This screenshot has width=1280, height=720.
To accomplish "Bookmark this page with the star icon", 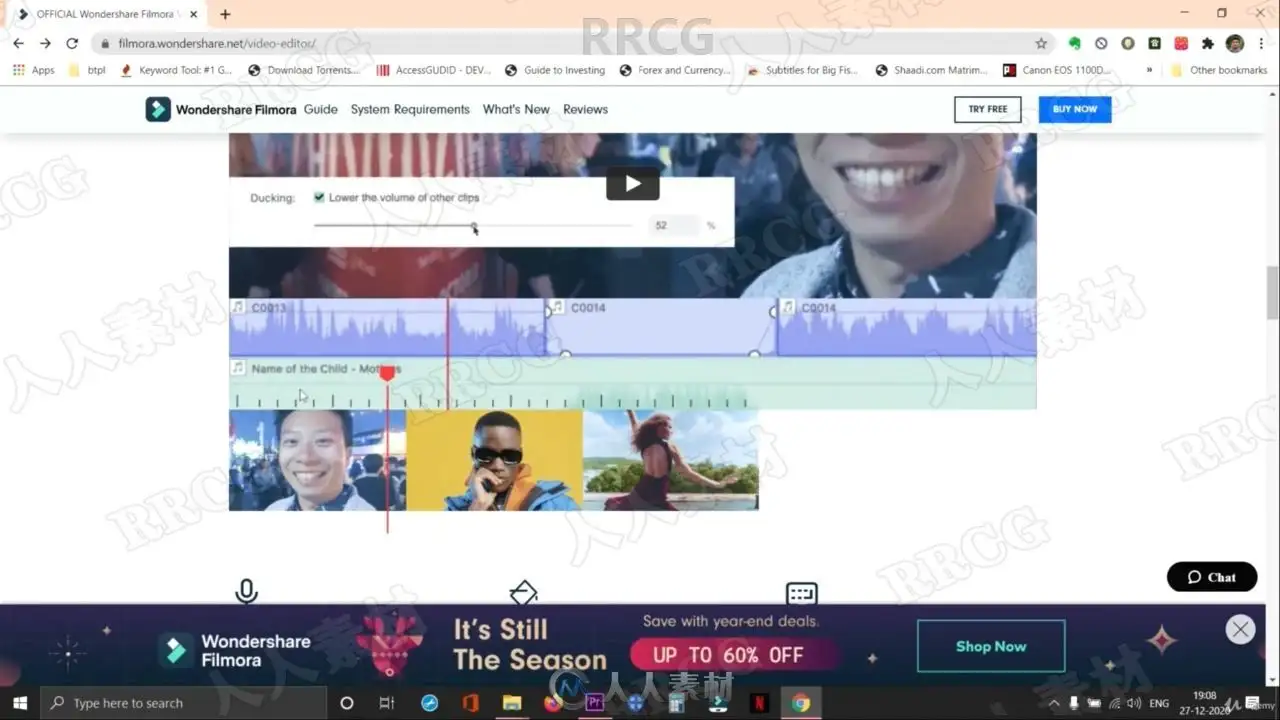I will click(x=1041, y=43).
